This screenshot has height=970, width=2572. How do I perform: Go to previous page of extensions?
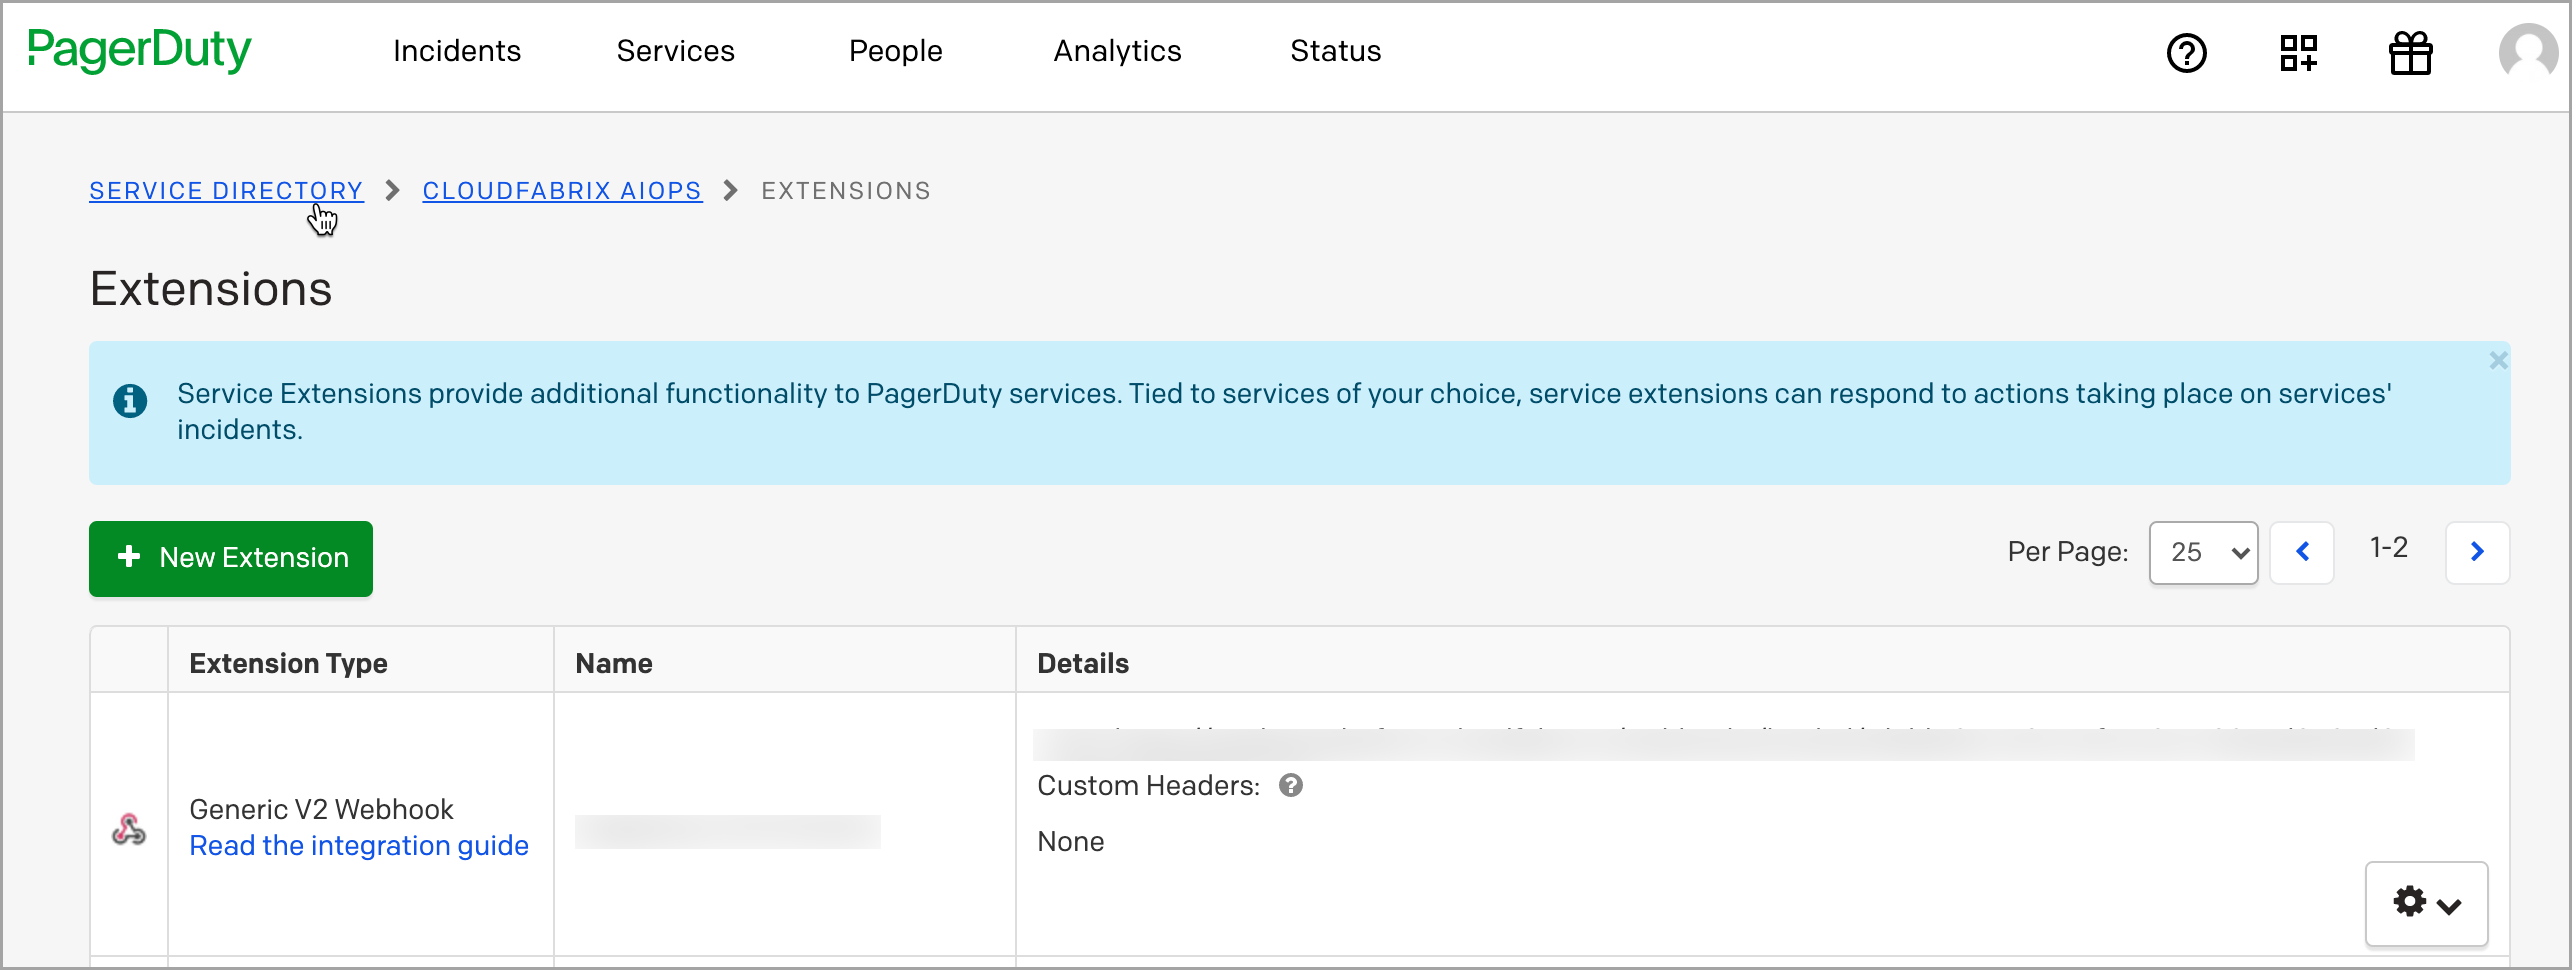[2303, 552]
